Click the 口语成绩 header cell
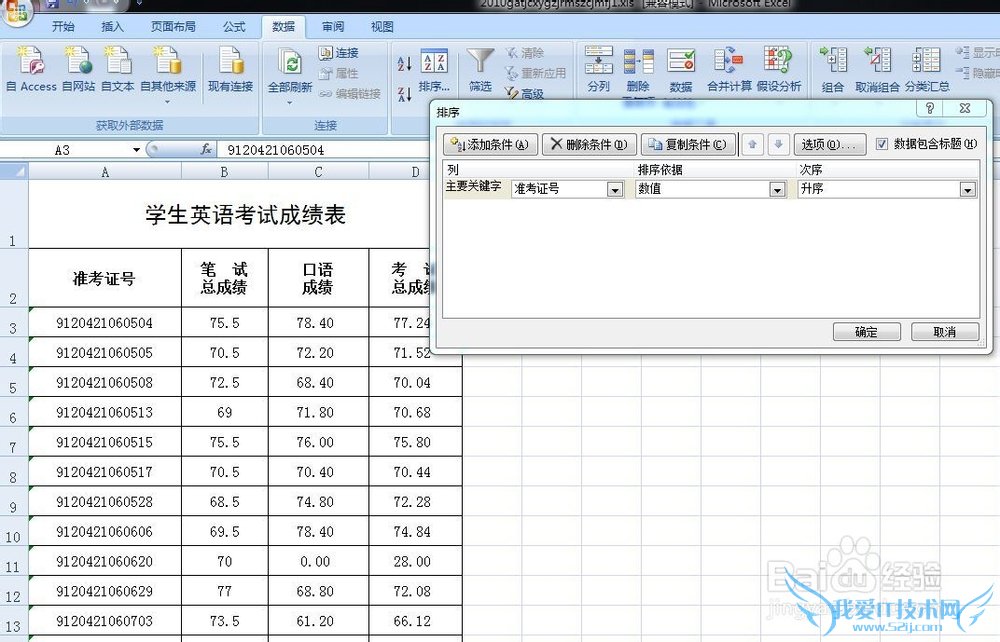Image resolution: width=1000 pixels, height=642 pixels. 318,279
